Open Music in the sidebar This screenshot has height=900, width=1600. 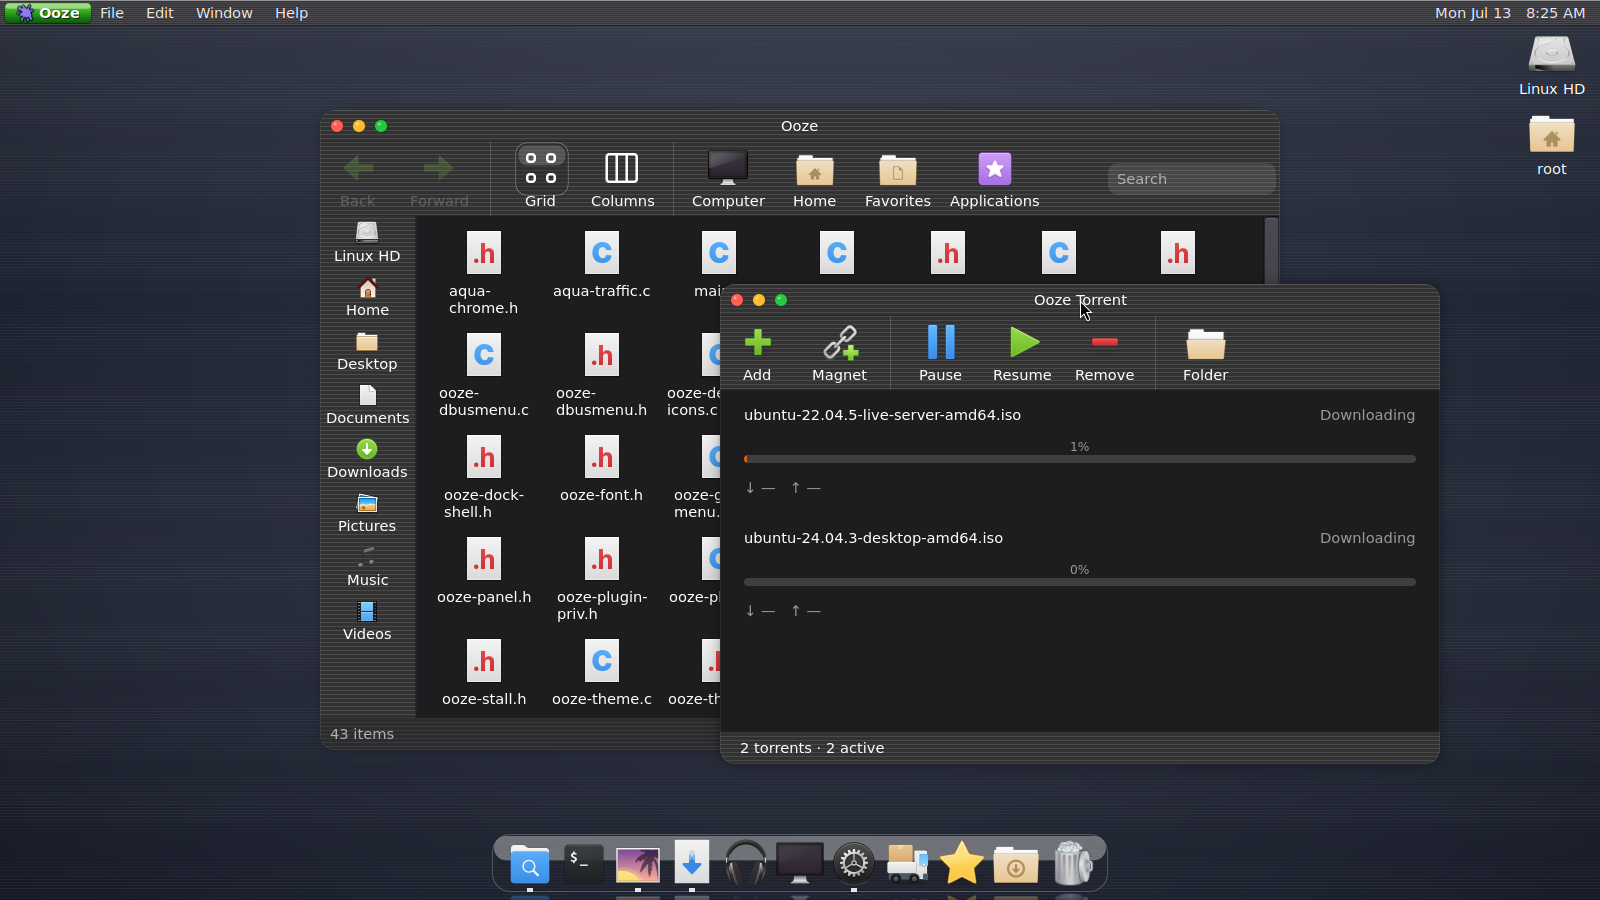tap(367, 567)
